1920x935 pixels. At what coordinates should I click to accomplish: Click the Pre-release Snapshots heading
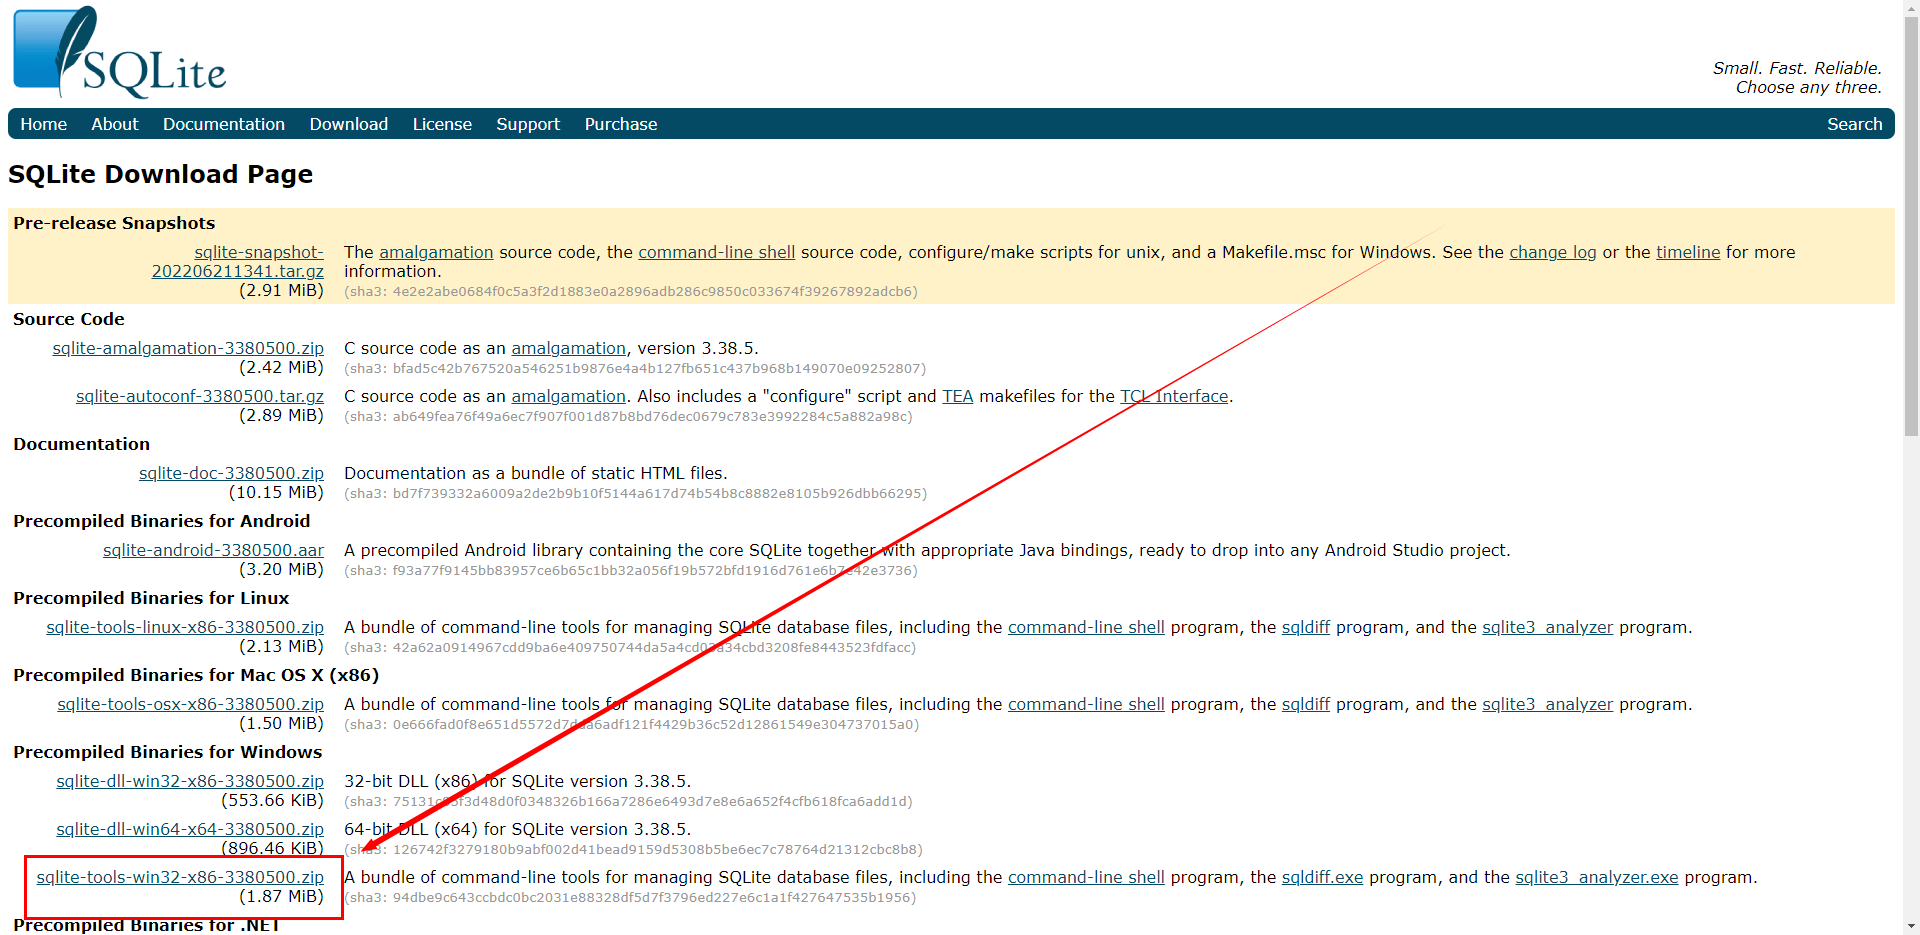coord(114,223)
